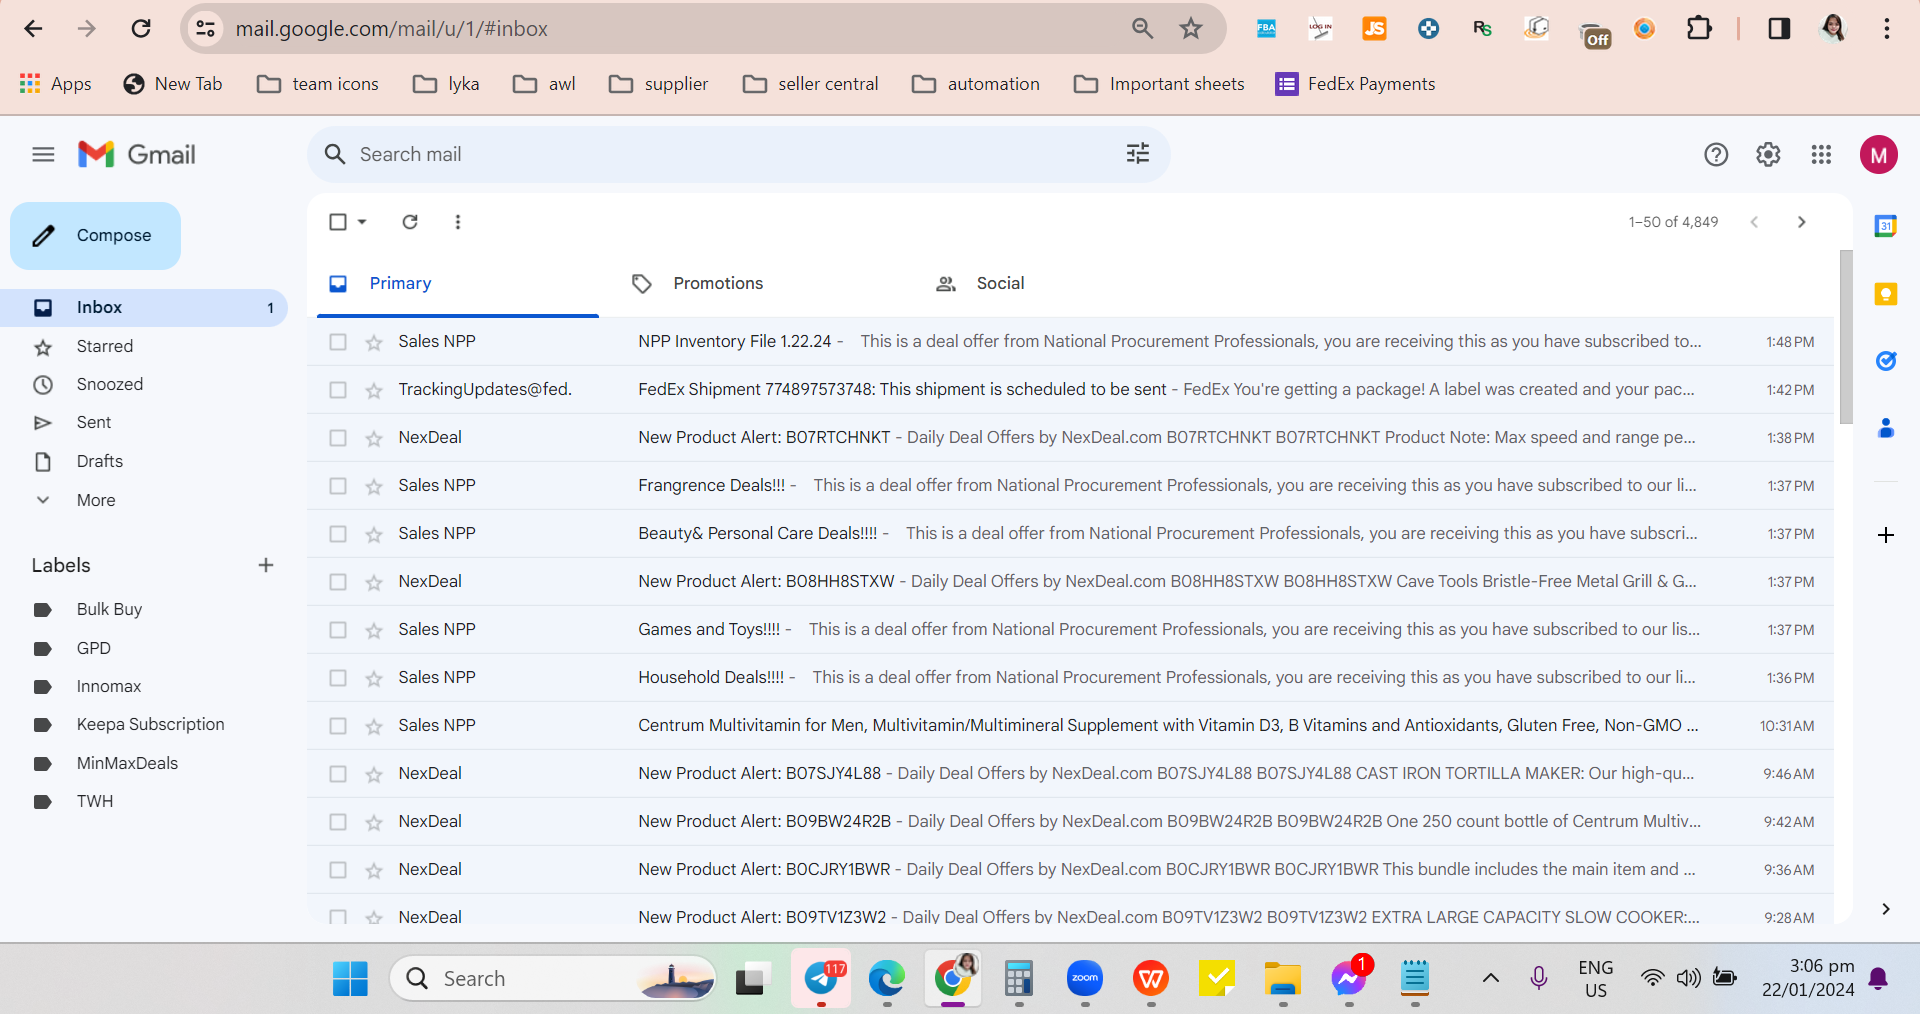Open the Important sheets bookmark folder
Viewport: 1920px width, 1014px height.
click(1159, 84)
